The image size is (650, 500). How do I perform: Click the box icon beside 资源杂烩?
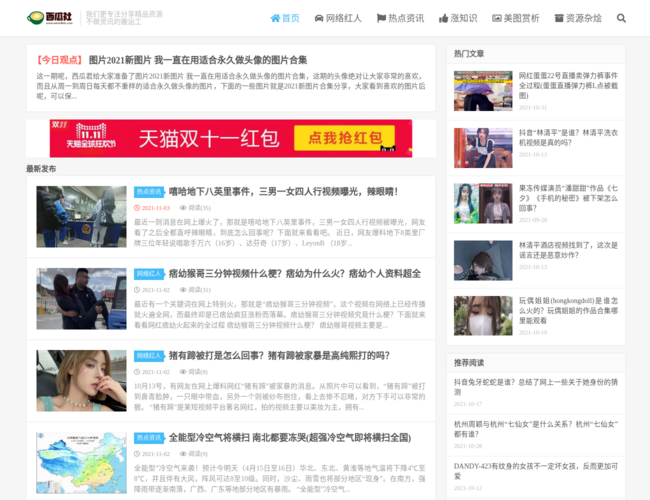(559, 18)
